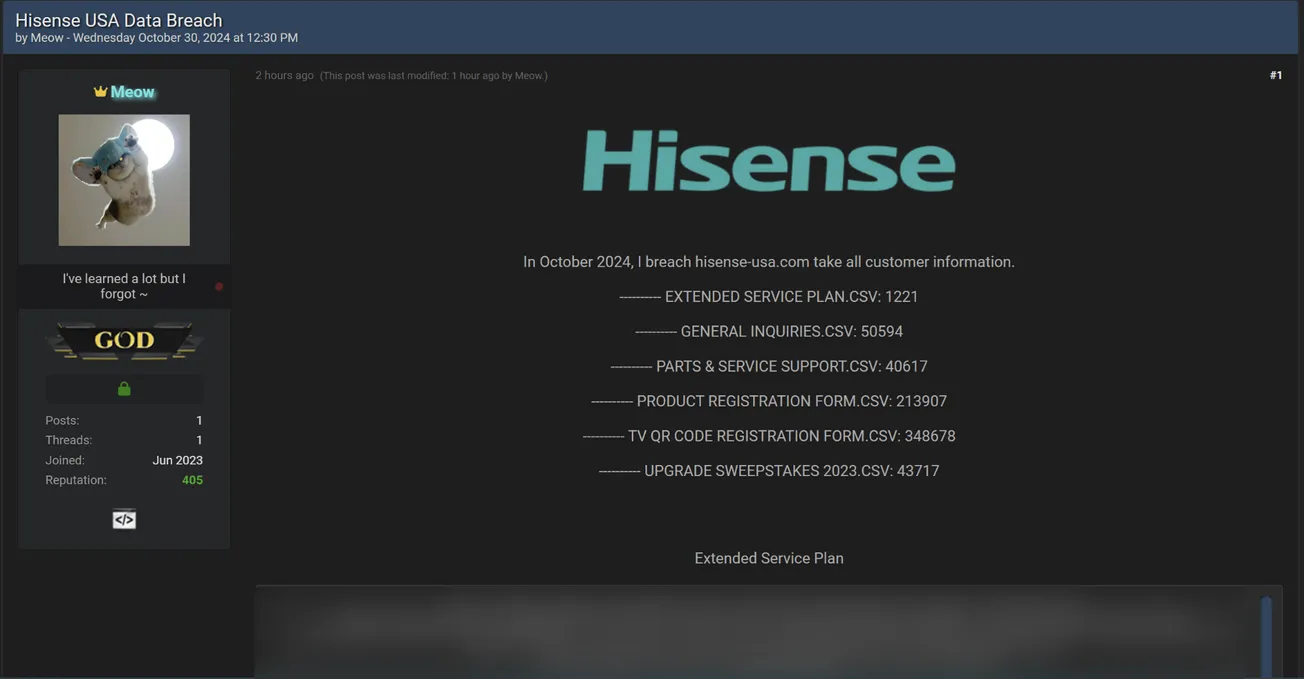This screenshot has width=1304, height=679.
Task: Click the '2 hours ago' post timestamp
Action: tap(284, 76)
